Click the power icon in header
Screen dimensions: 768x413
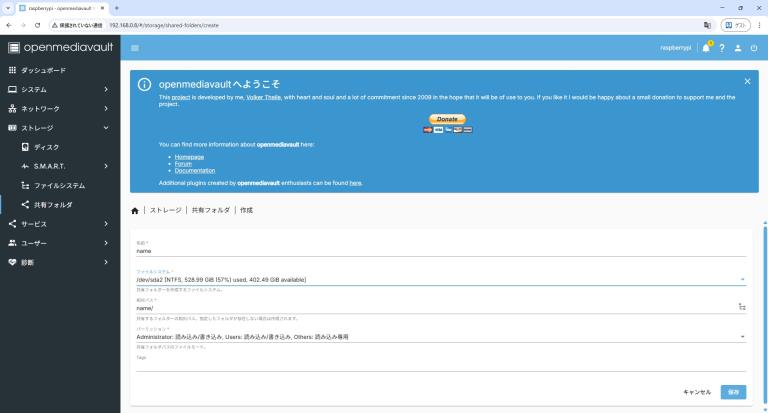point(754,48)
